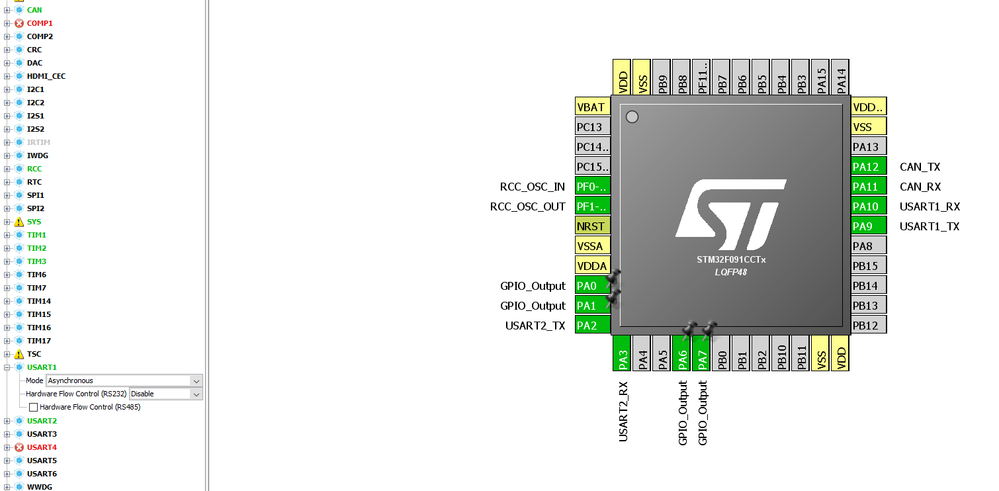This screenshot has width=999, height=491.
Task: Click the TIM1 peripheral gear icon
Action: point(19,235)
